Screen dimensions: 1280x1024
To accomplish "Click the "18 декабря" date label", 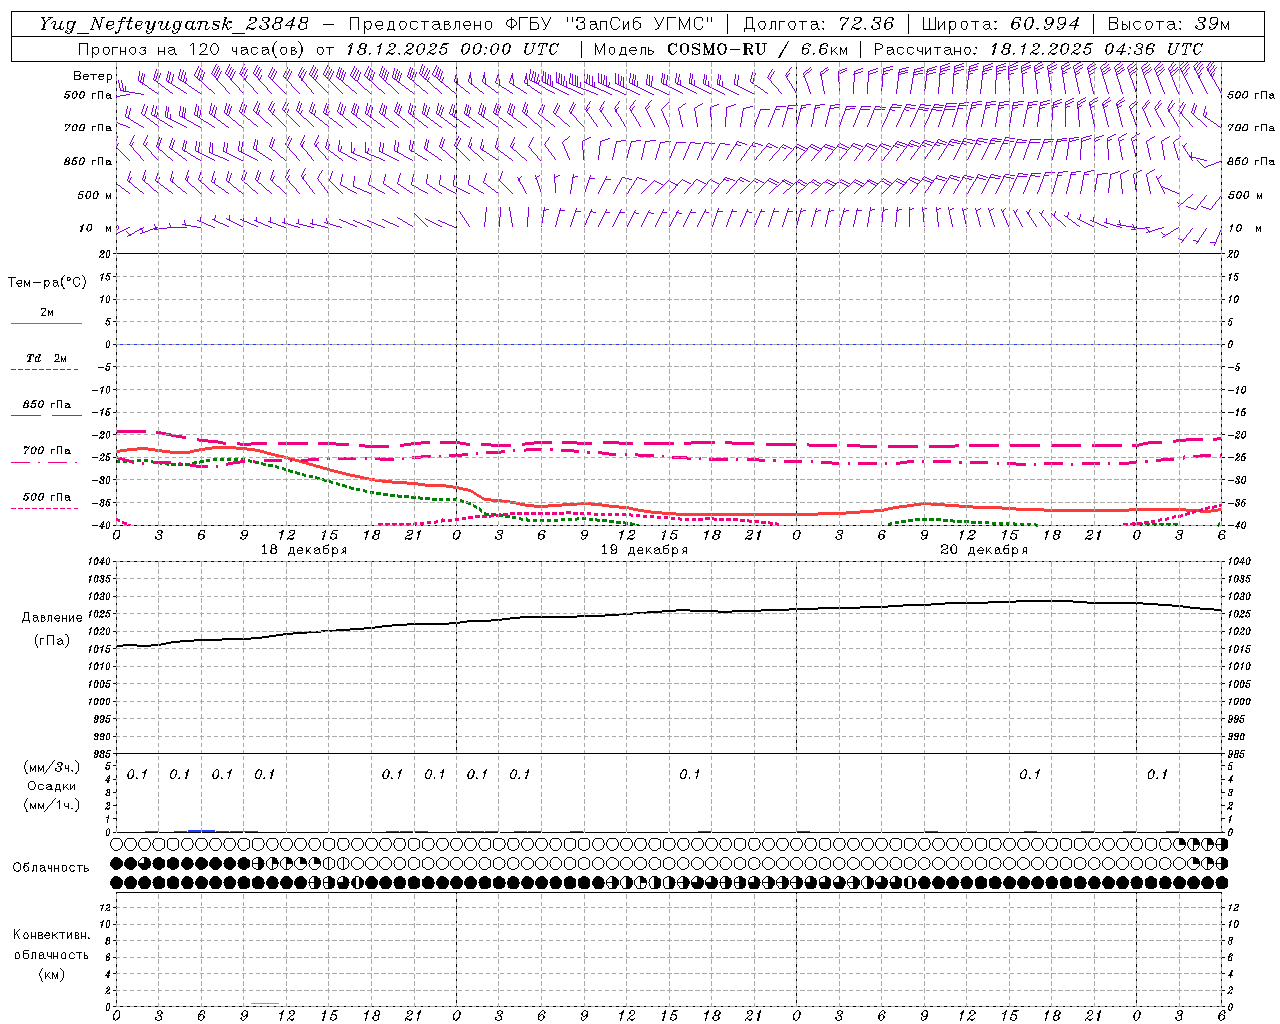I will [304, 550].
